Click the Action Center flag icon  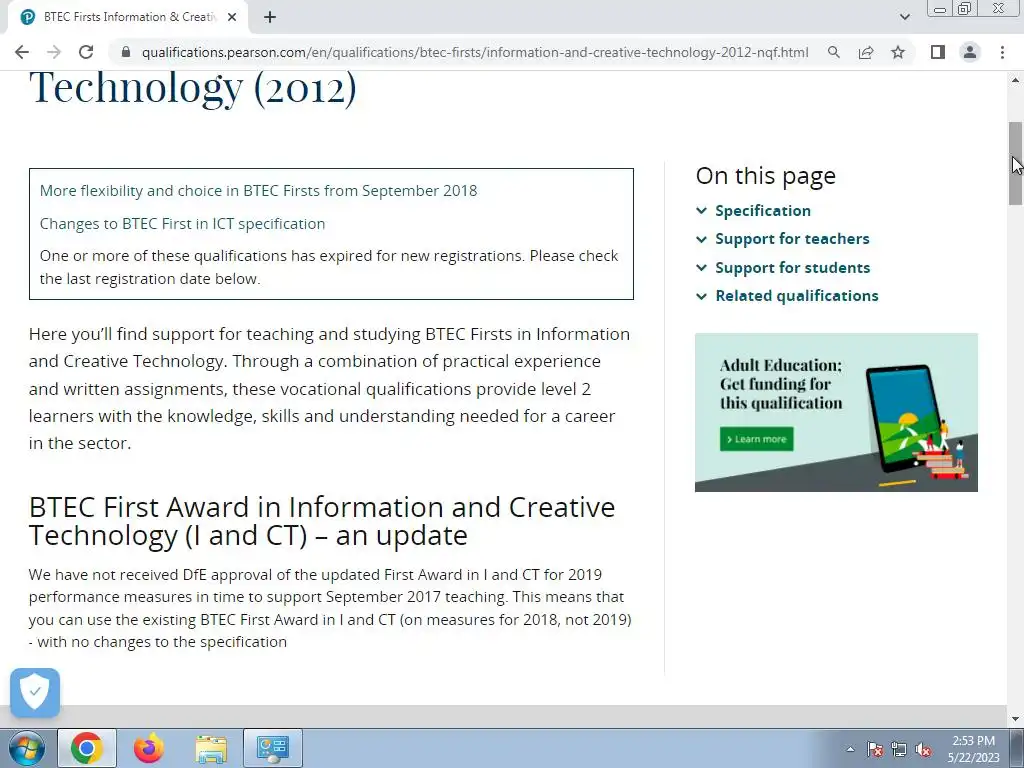click(x=875, y=749)
